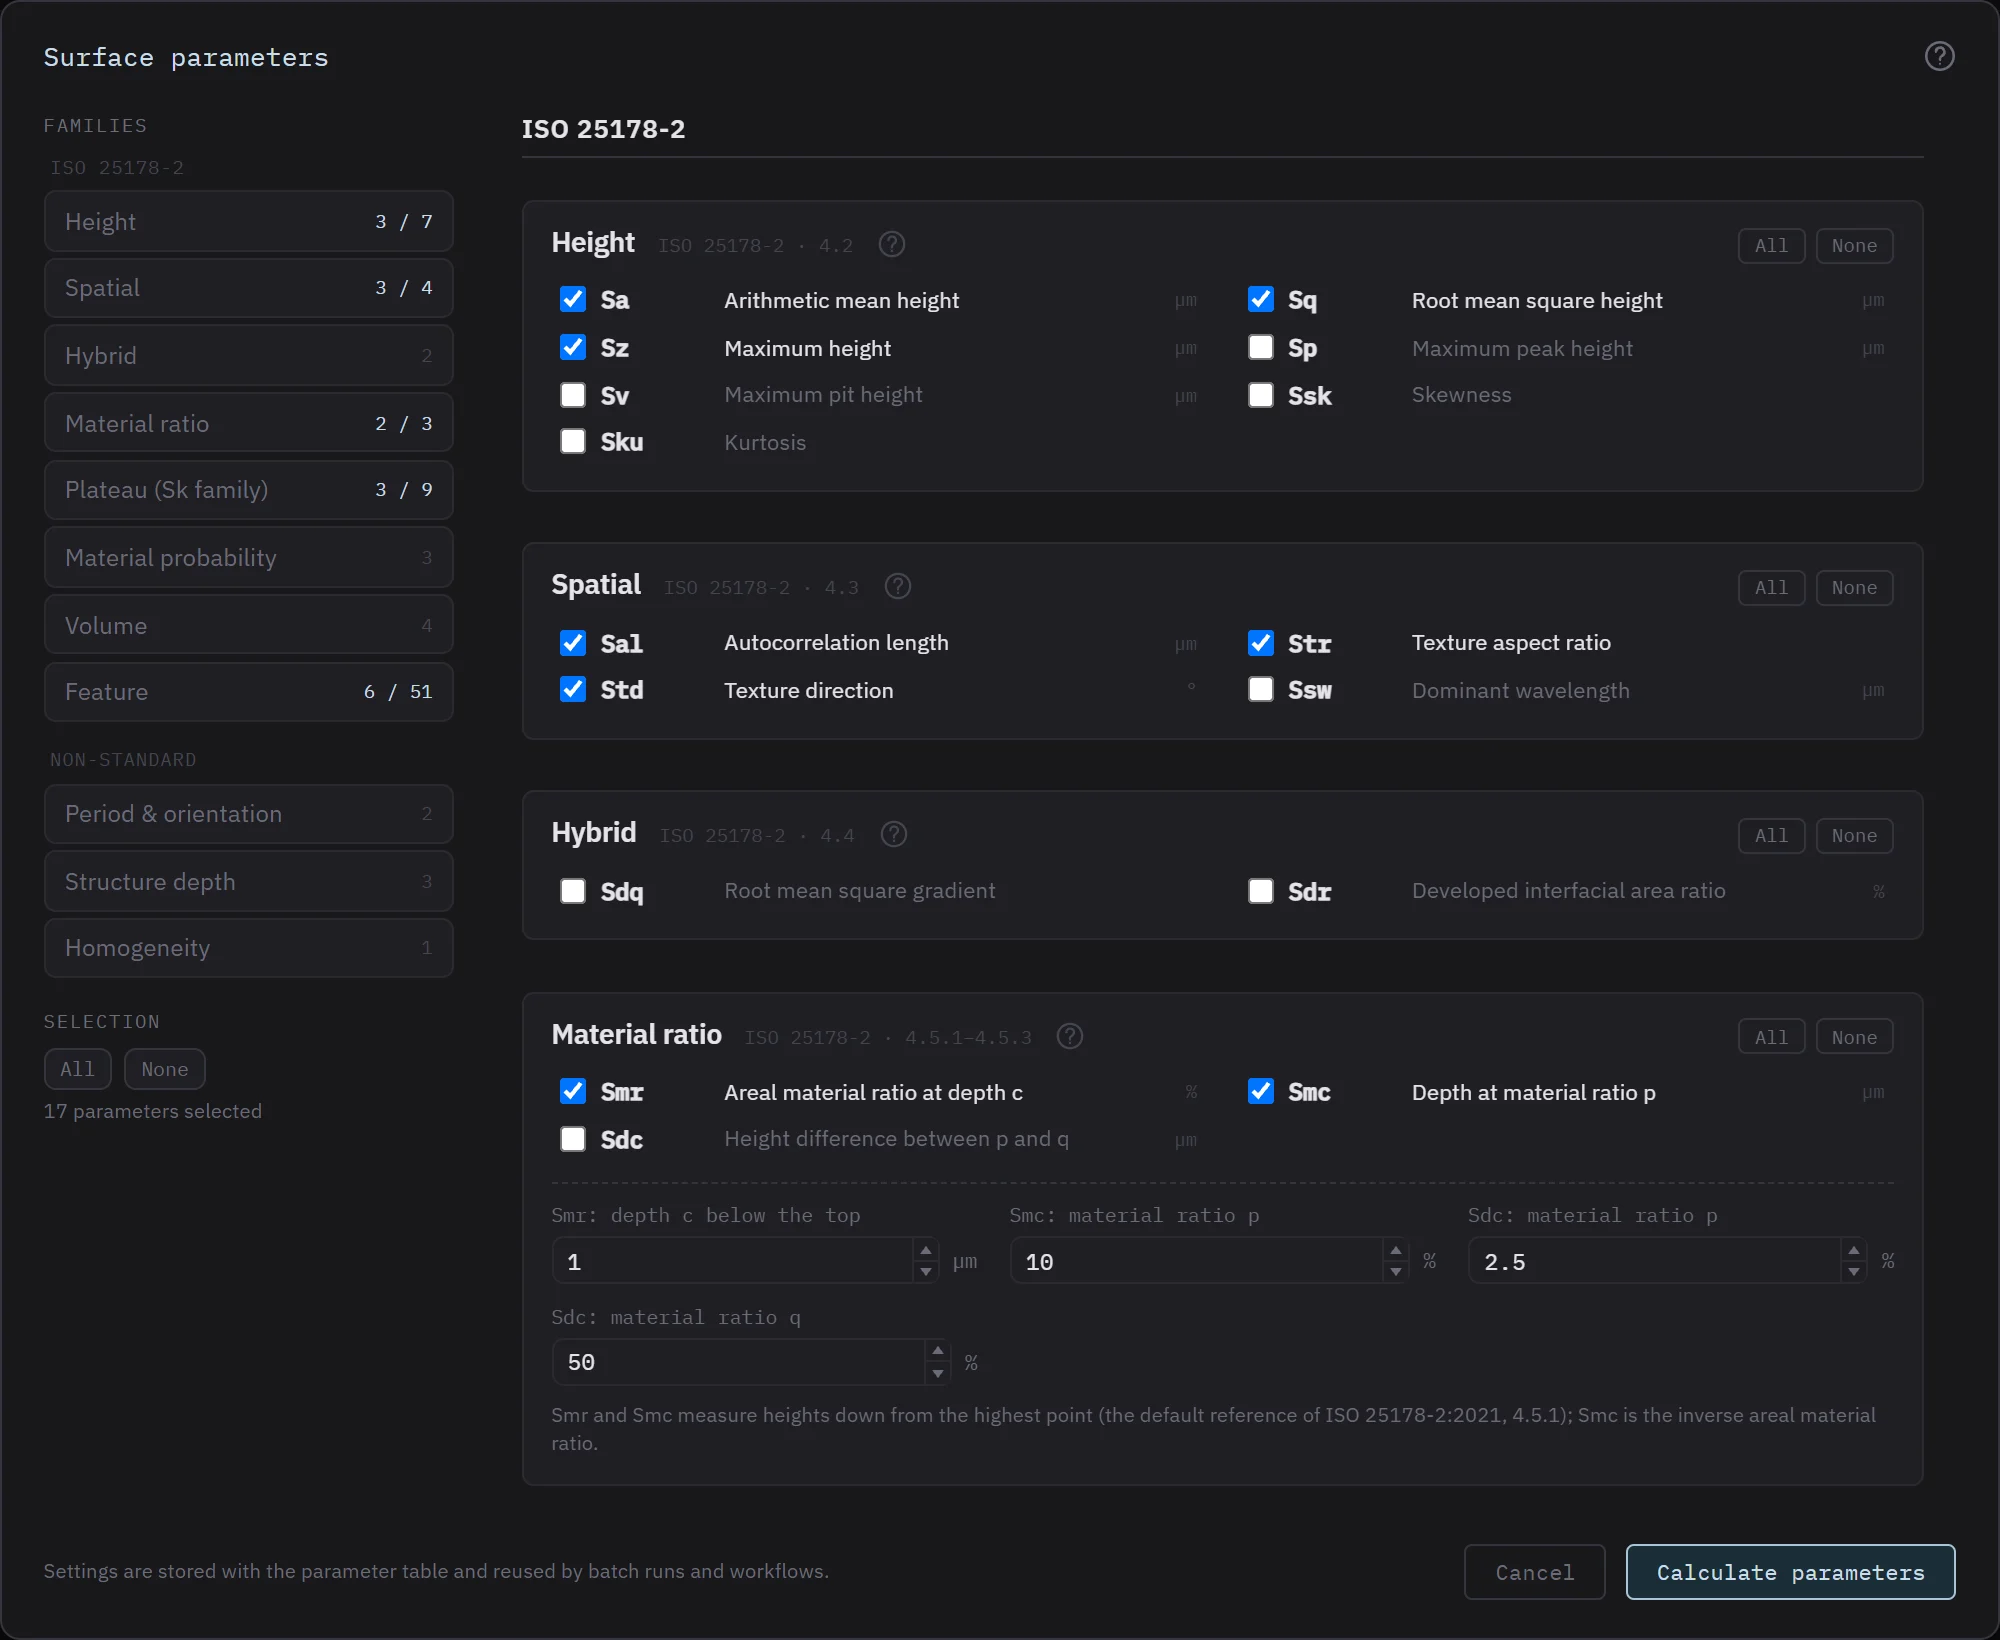The height and width of the screenshot is (1640, 2000).
Task: Increase the Smr depth c value with up arrow
Action: click(926, 1251)
